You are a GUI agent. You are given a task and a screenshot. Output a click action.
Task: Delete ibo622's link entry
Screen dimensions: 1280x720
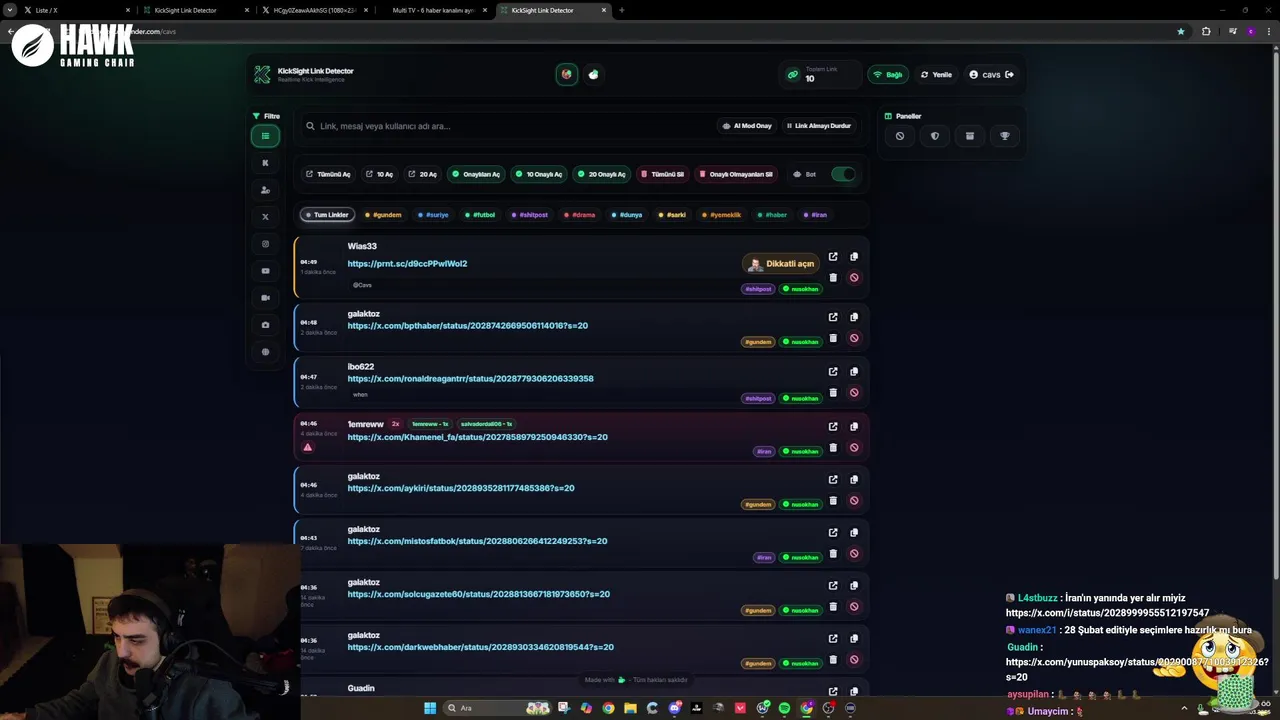tap(833, 393)
